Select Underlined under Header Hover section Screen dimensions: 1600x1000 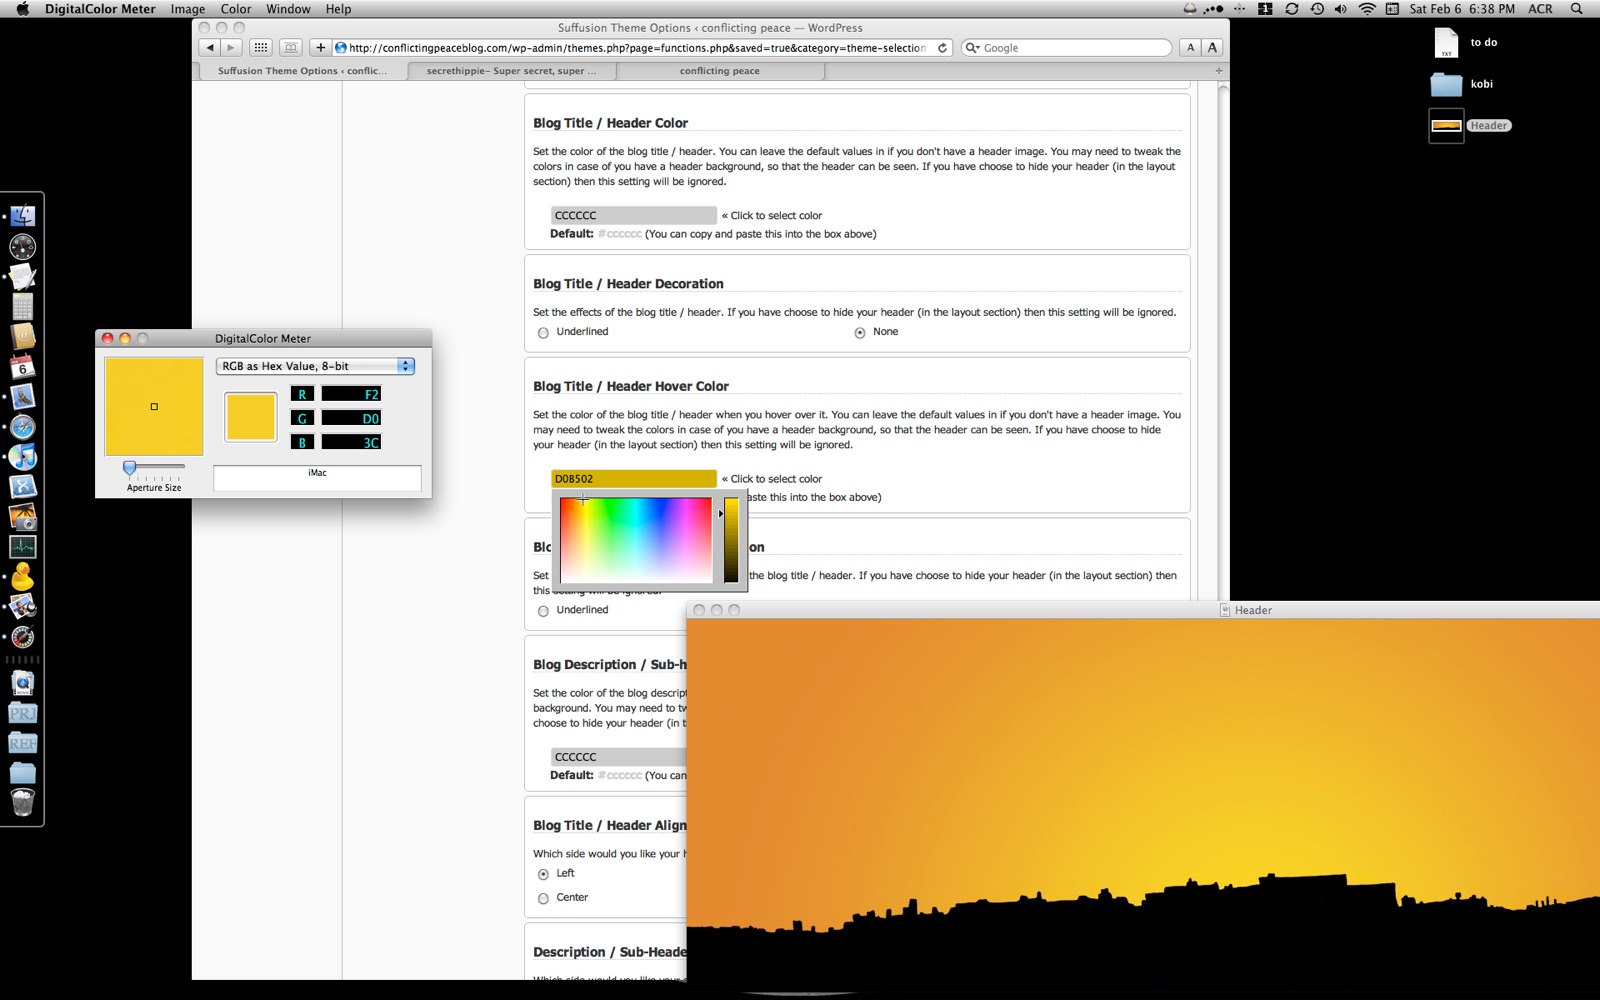(x=543, y=611)
